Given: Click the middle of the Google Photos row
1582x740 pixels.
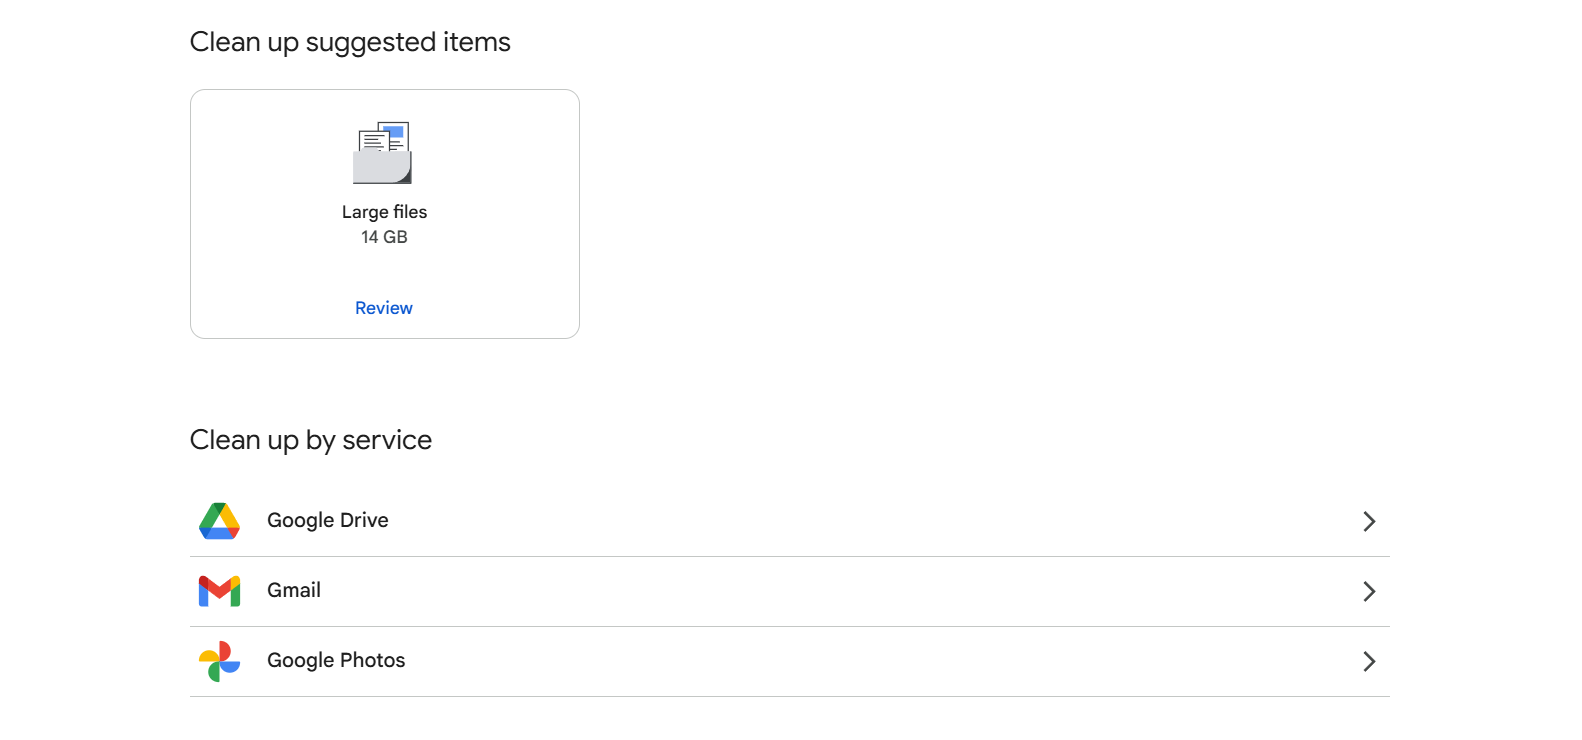Looking at the screenshot, I should point(790,661).
